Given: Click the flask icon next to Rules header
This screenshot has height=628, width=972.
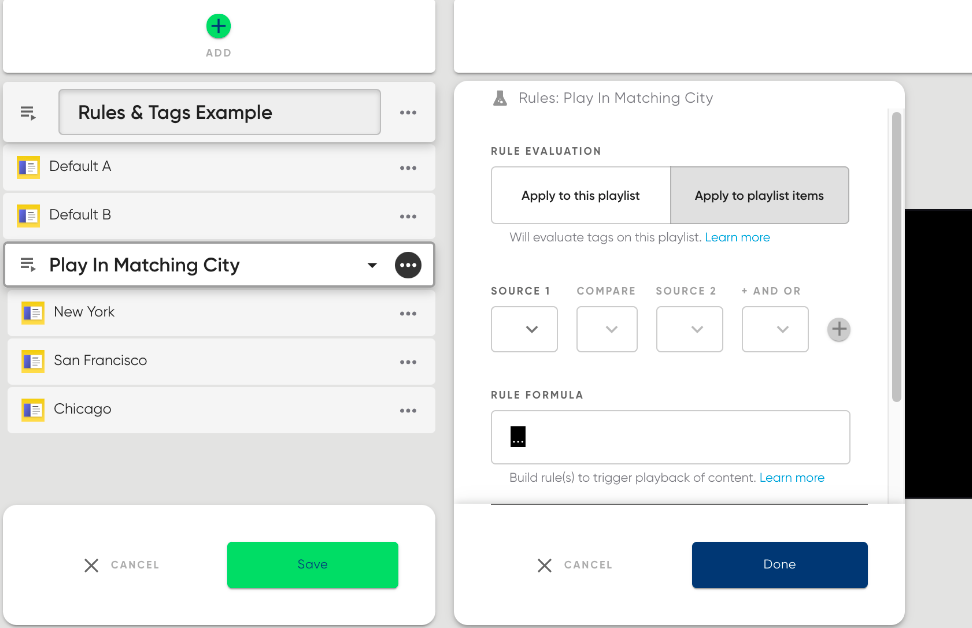Looking at the screenshot, I should coord(500,98).
